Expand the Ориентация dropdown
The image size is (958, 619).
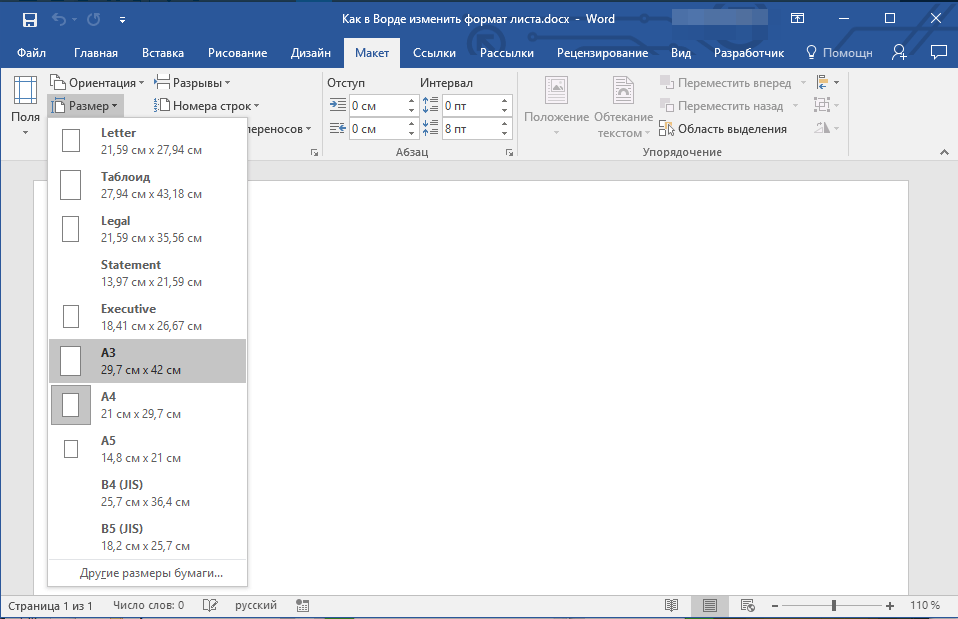point(97,82)
